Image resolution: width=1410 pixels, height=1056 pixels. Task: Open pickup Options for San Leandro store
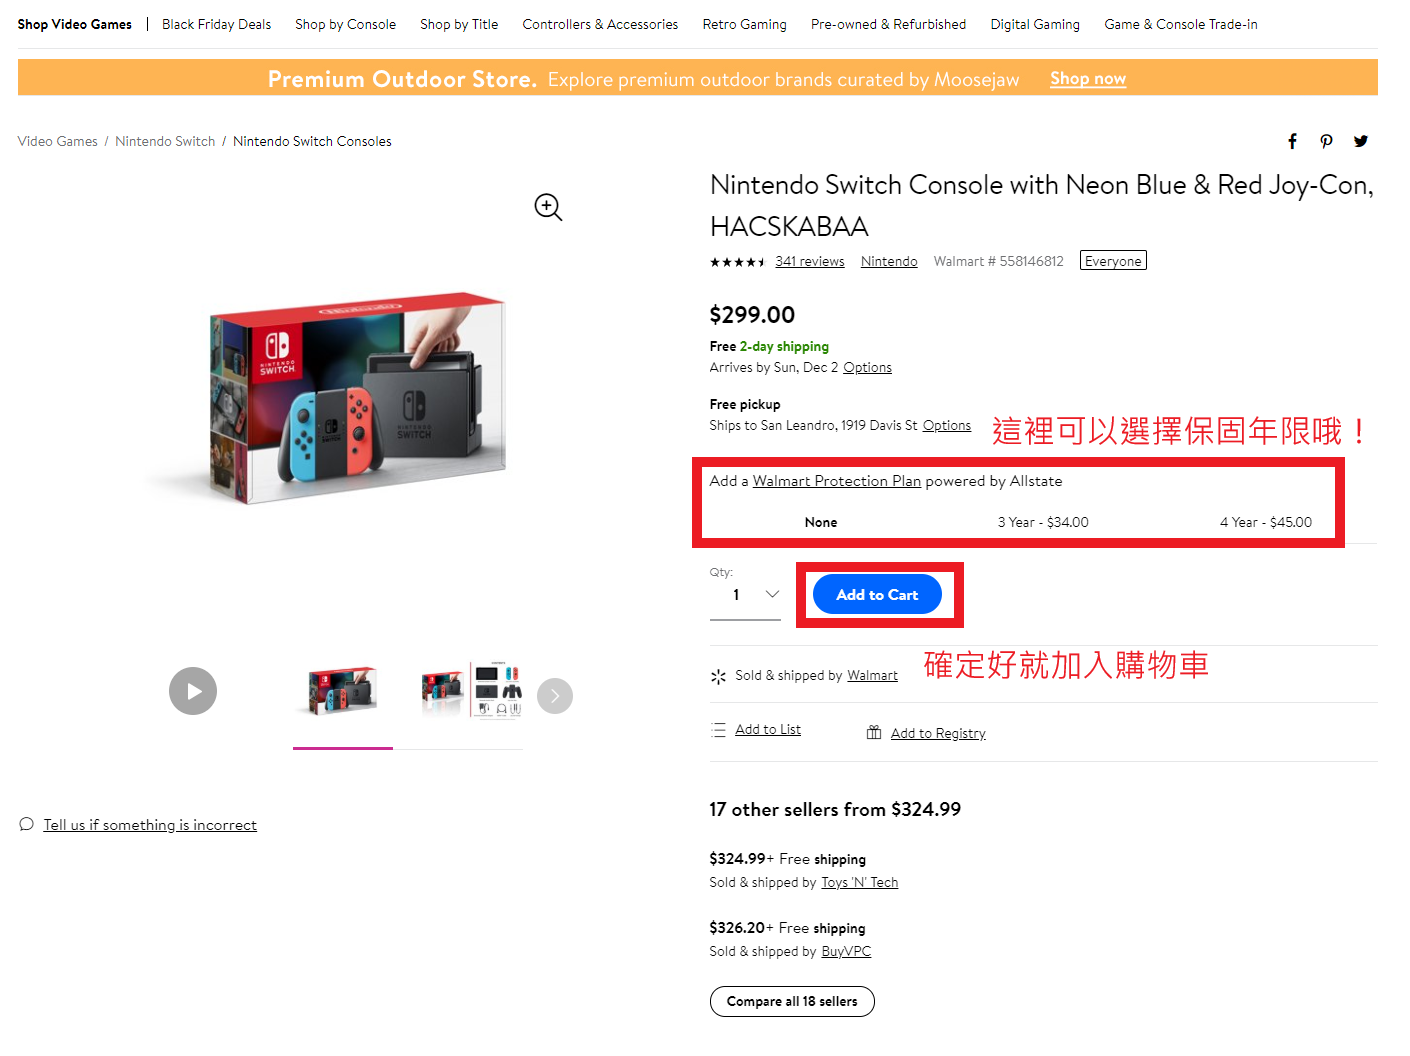tap(946, 425)
